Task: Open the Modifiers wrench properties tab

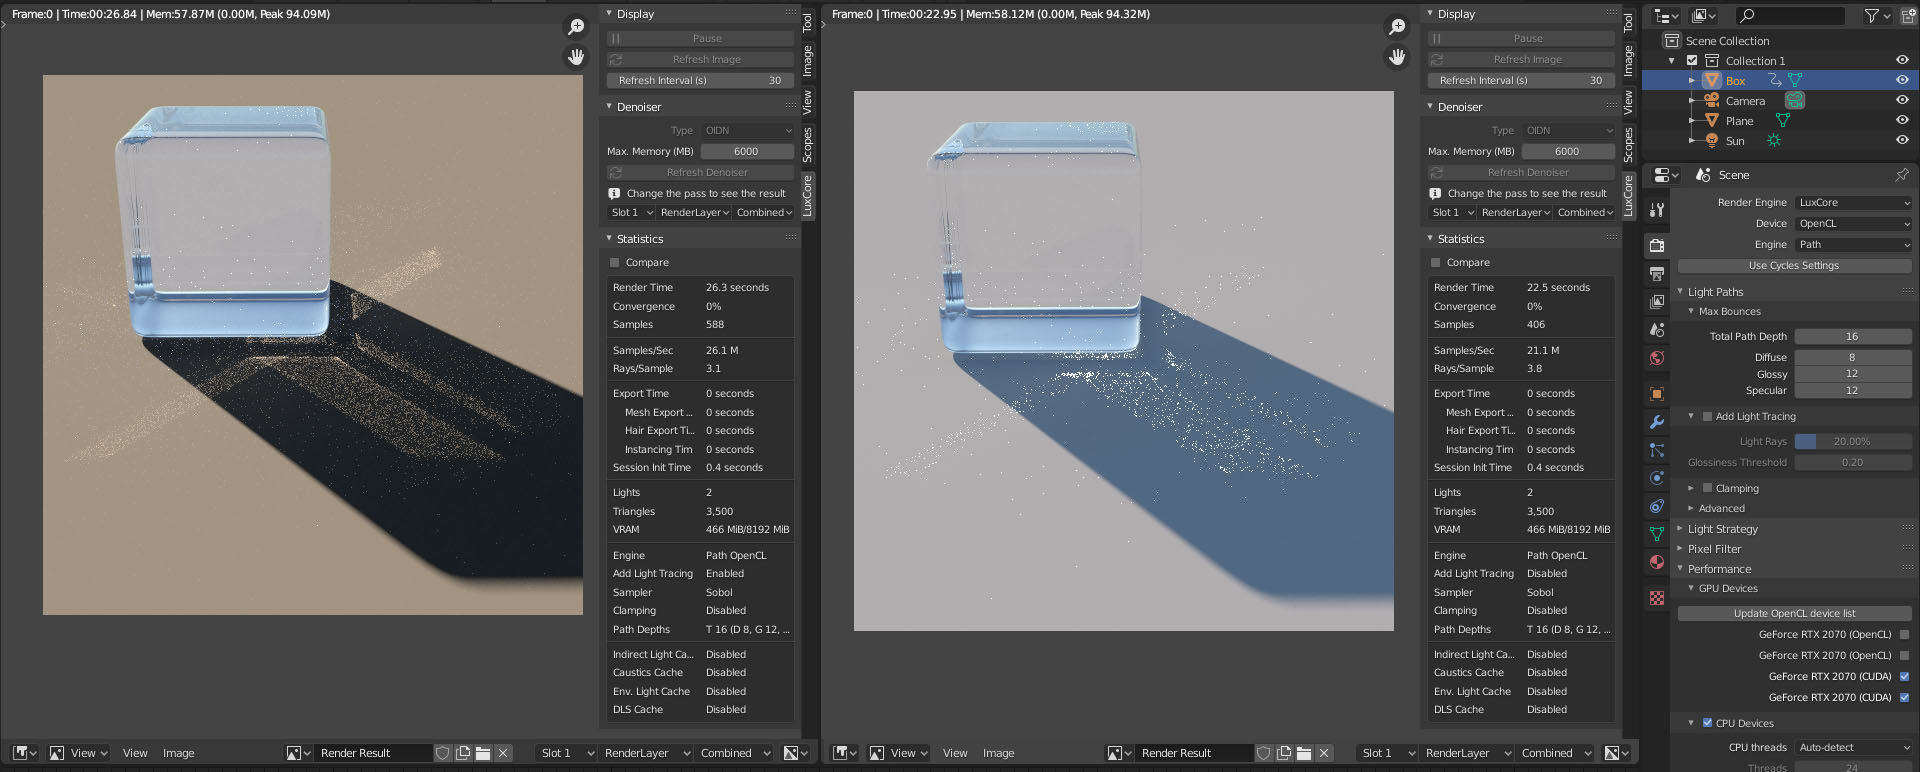Action: pos(1657,422)
